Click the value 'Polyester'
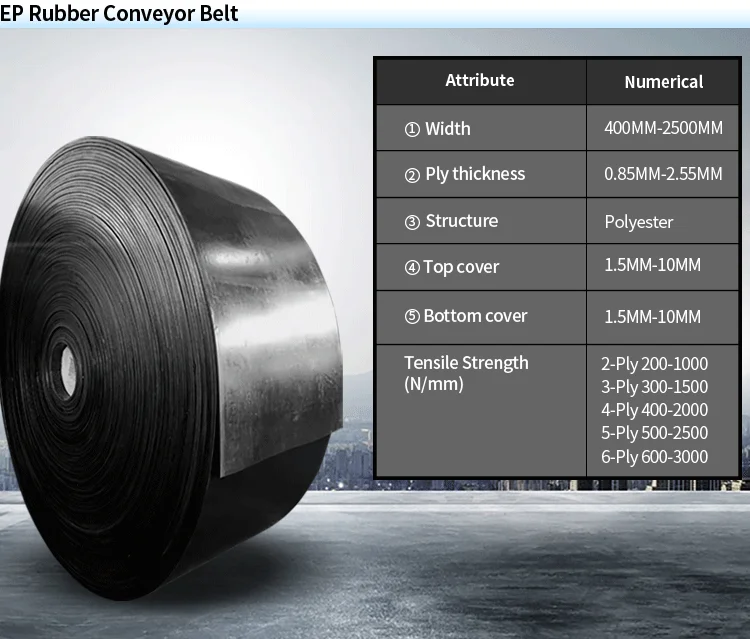 (x=639, y=222)
